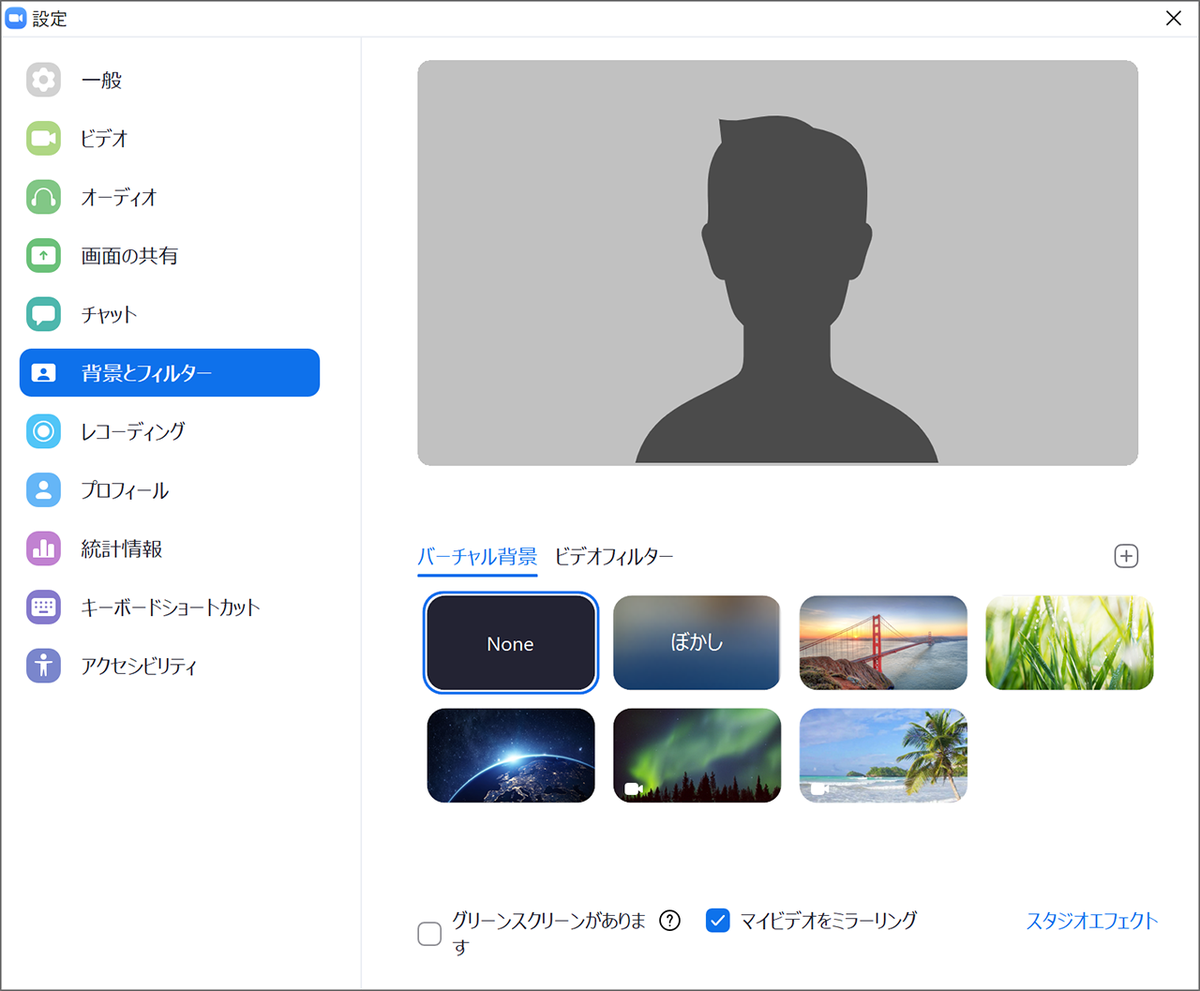This screenshot has width=1200, height=991.
Task: Select the ぼかし blur background
Action: (x=696, y=643)
